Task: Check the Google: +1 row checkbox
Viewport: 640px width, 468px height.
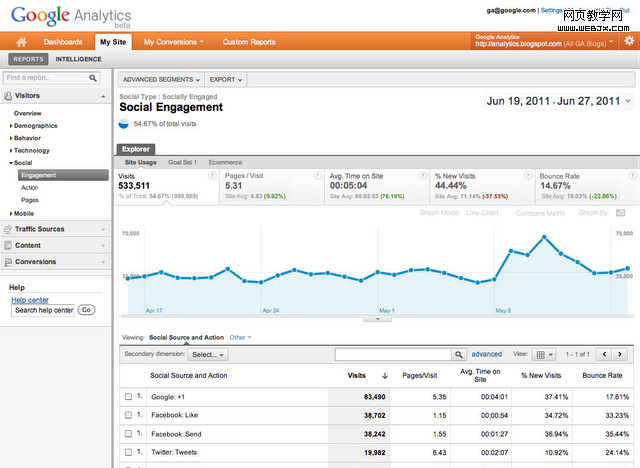Action: (x=128, y=397)
